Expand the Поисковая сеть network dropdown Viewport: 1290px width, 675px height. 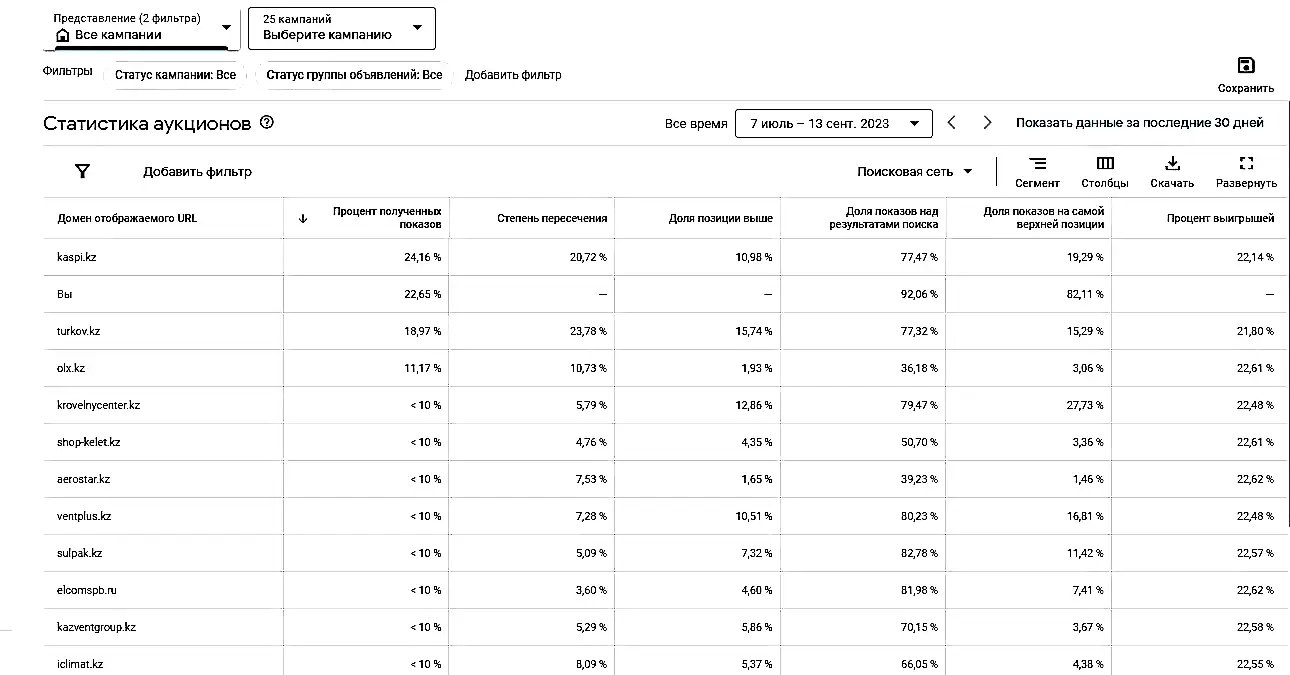tap(914, 172)
